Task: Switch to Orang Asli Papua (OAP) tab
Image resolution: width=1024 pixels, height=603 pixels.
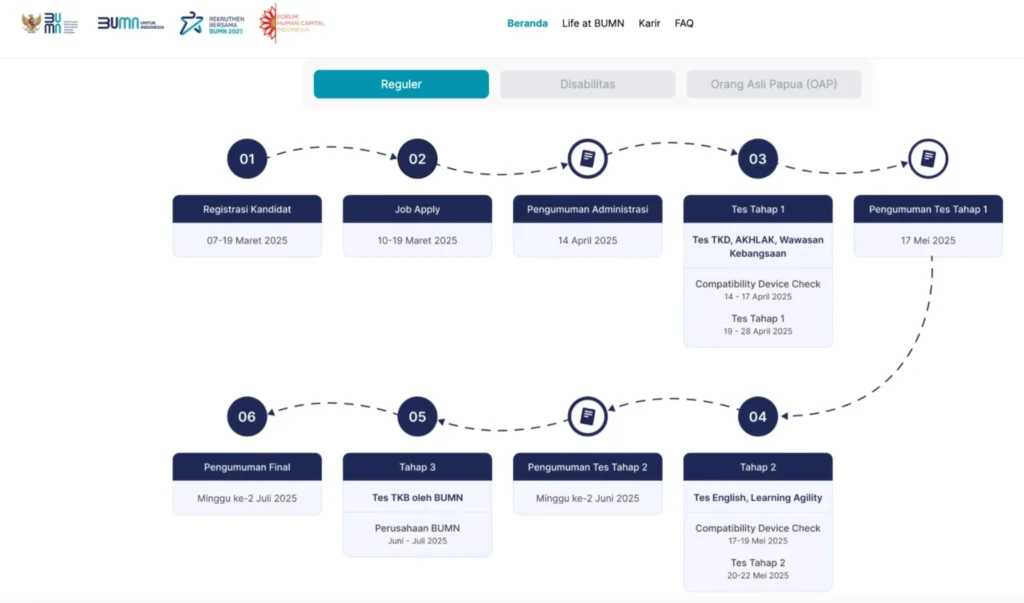Action: pos(774,84)
